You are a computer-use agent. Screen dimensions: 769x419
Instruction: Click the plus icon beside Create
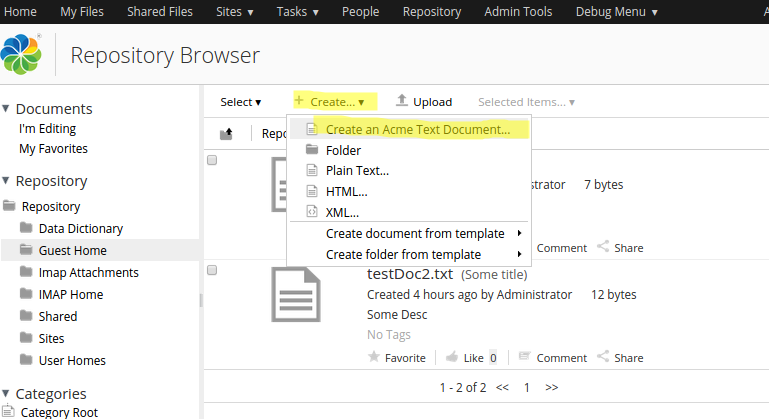click(299, 100)
